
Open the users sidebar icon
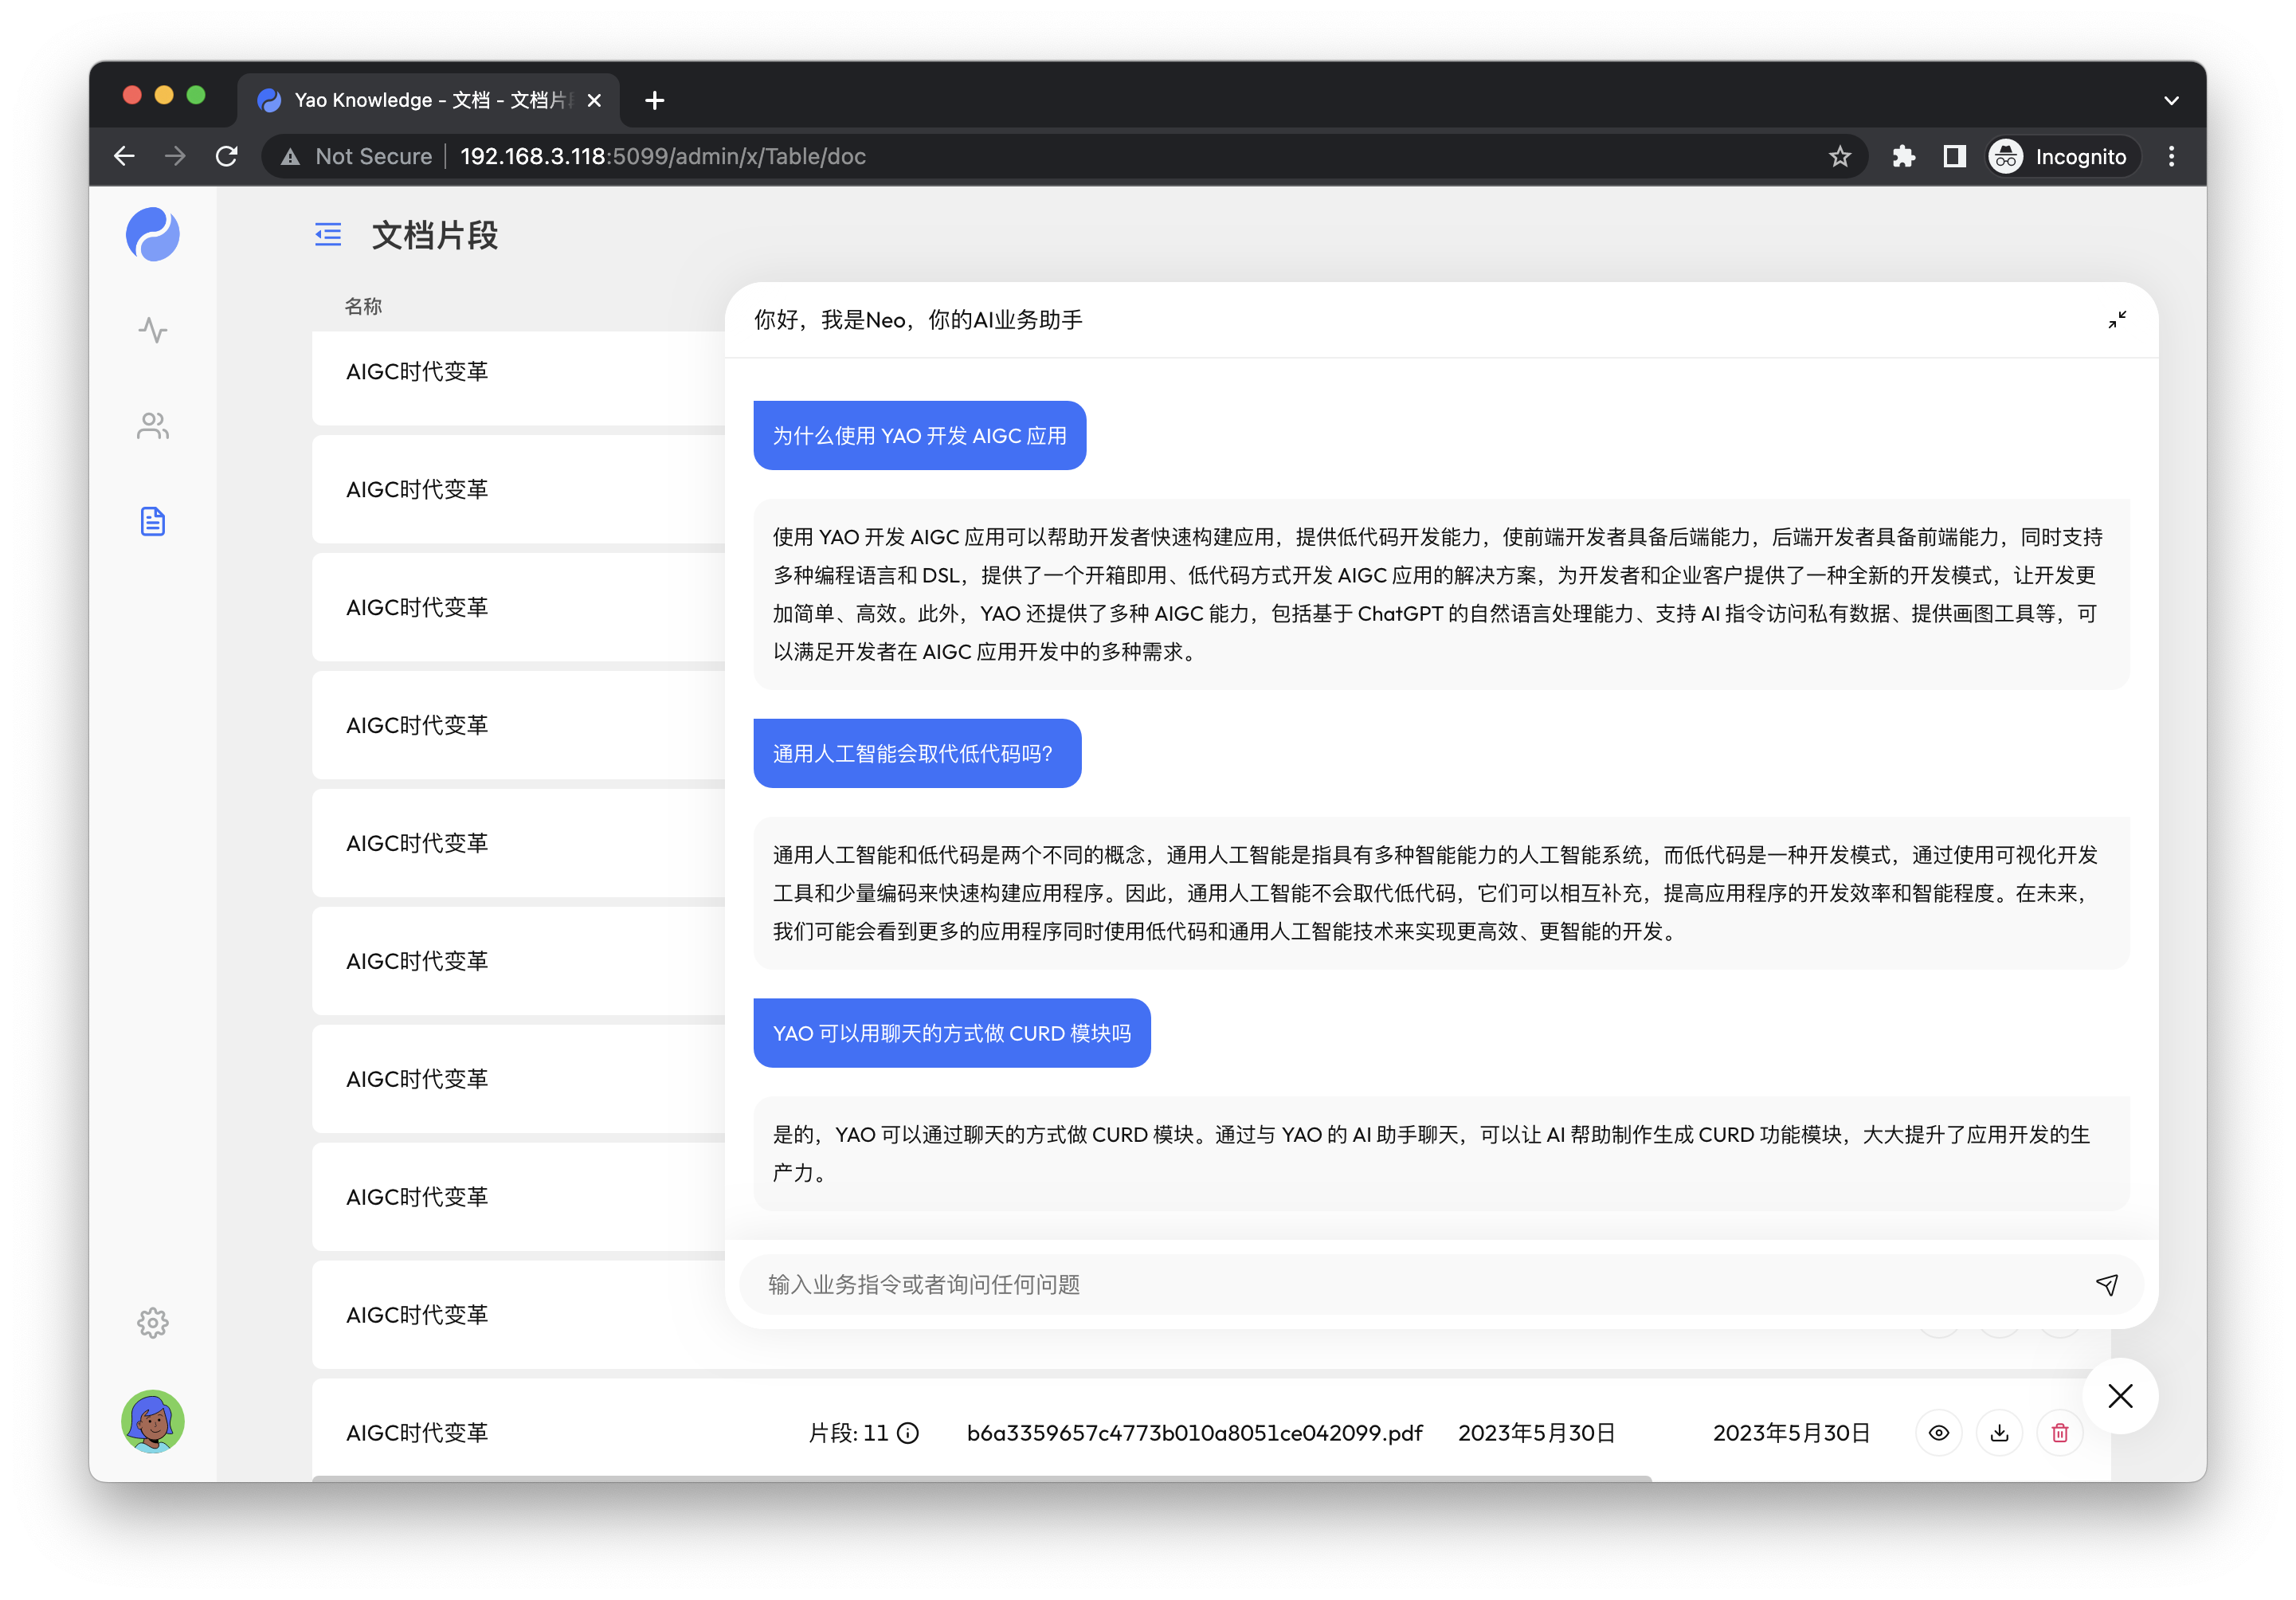(153, 426)
